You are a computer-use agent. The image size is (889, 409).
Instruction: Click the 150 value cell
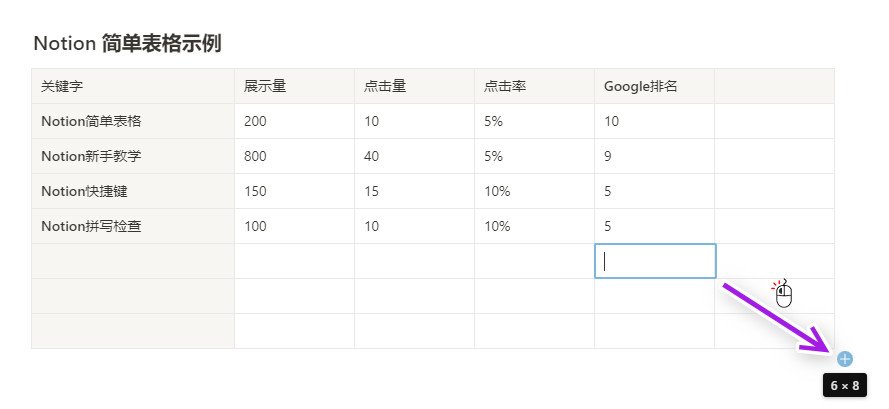pos(295,192)
